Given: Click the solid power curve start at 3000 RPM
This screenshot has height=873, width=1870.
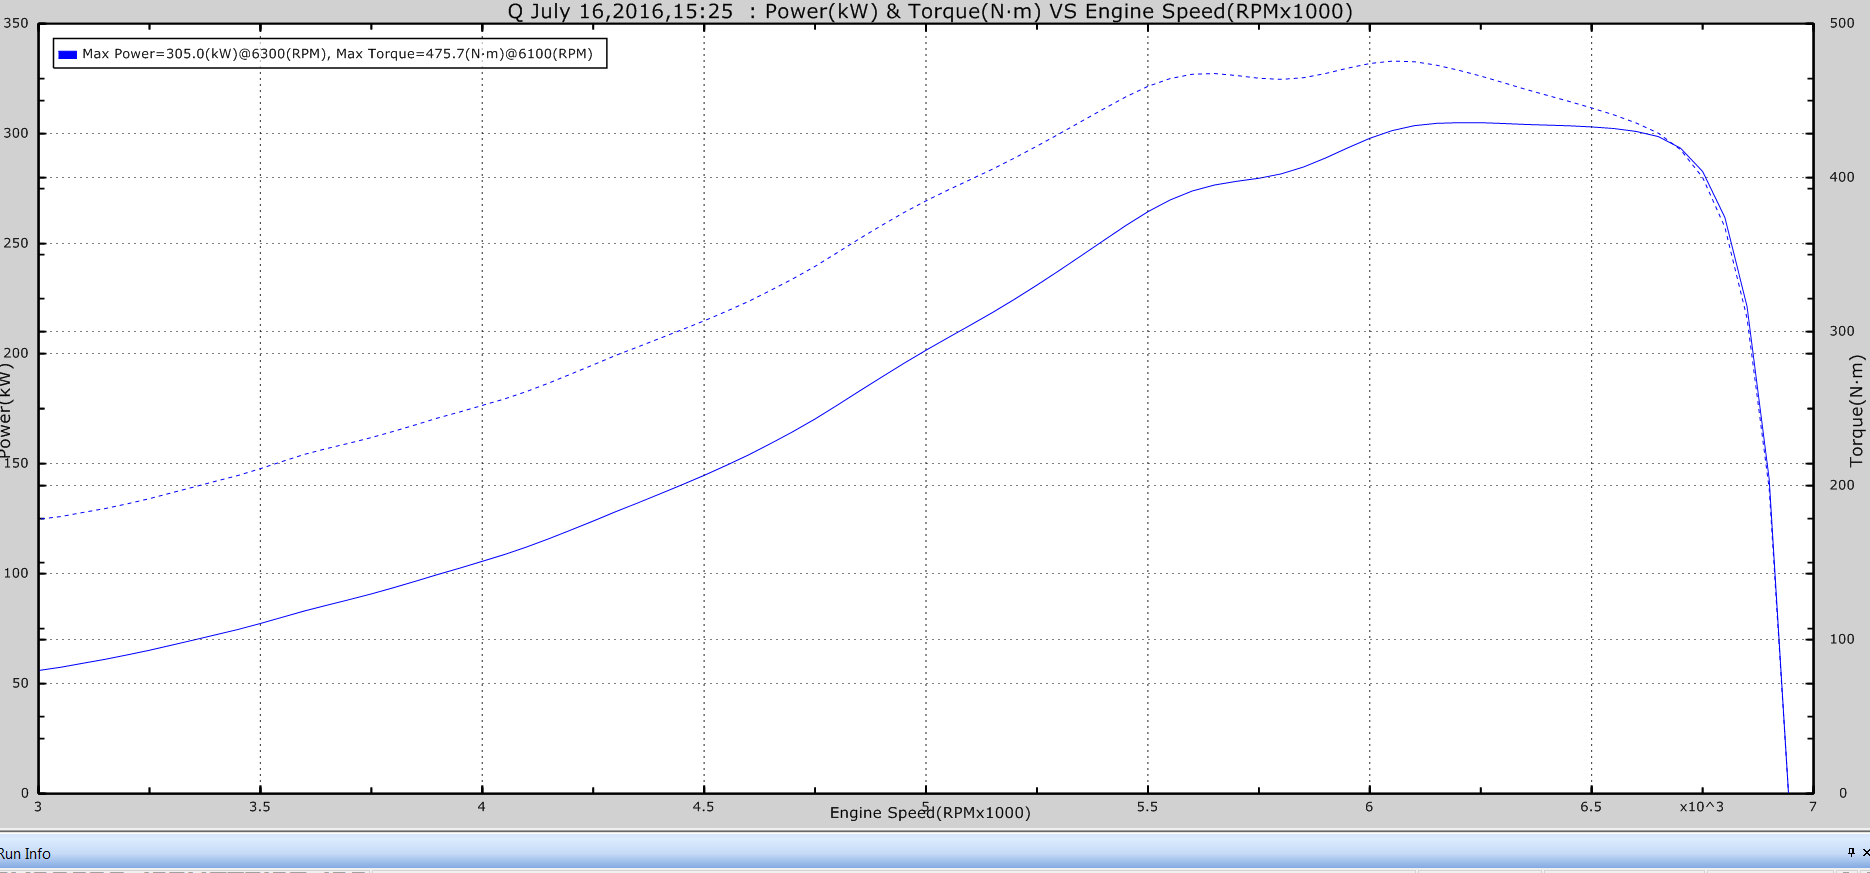Looking at the screenshot, I should click(x=41, y=670).
